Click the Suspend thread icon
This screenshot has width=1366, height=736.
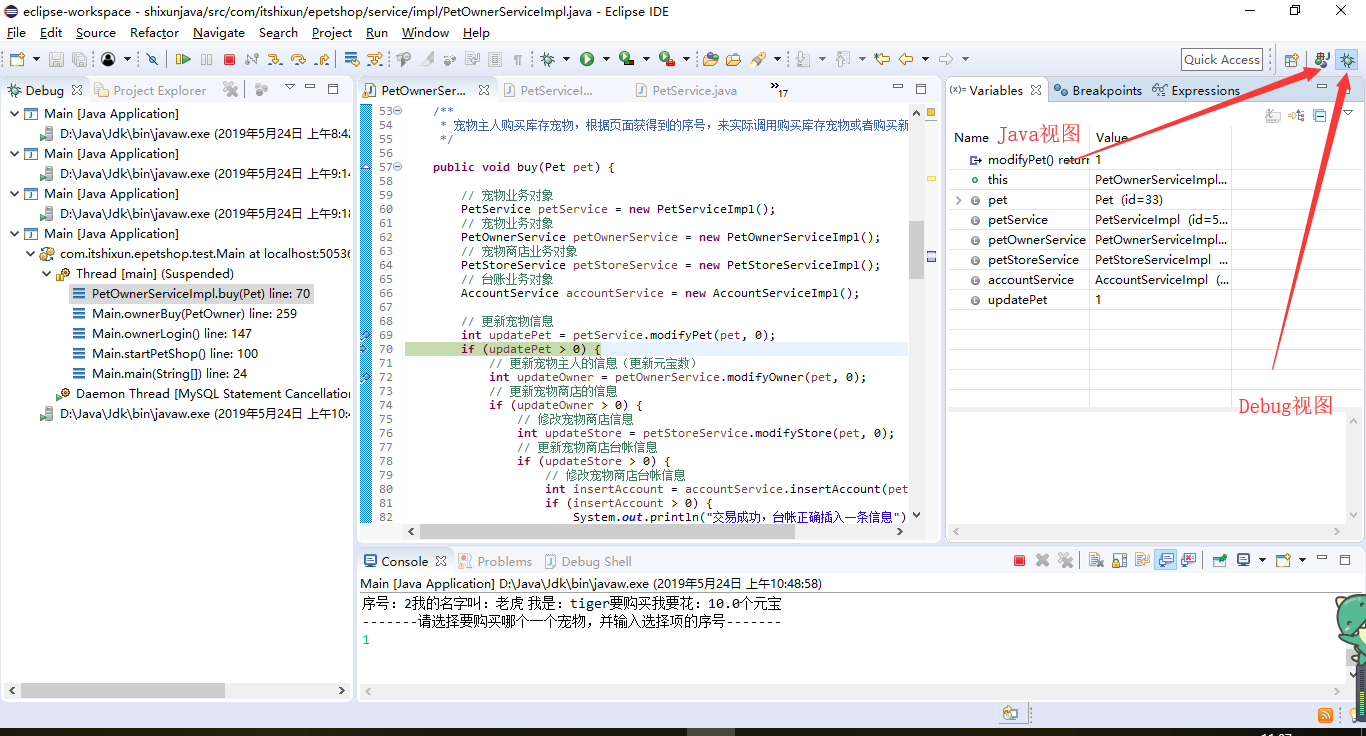pos(206,59)
